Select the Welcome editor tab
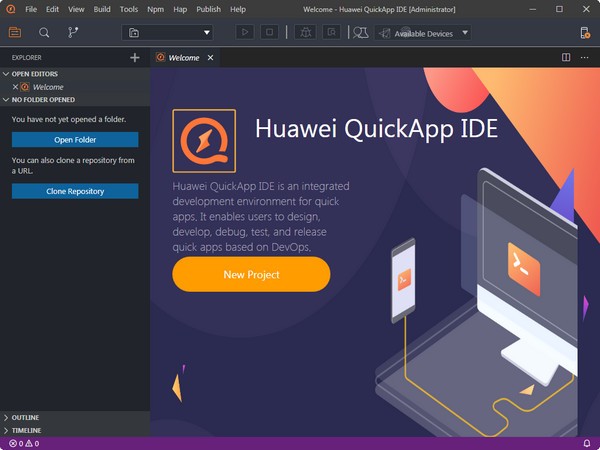 (x=184, y=58)
